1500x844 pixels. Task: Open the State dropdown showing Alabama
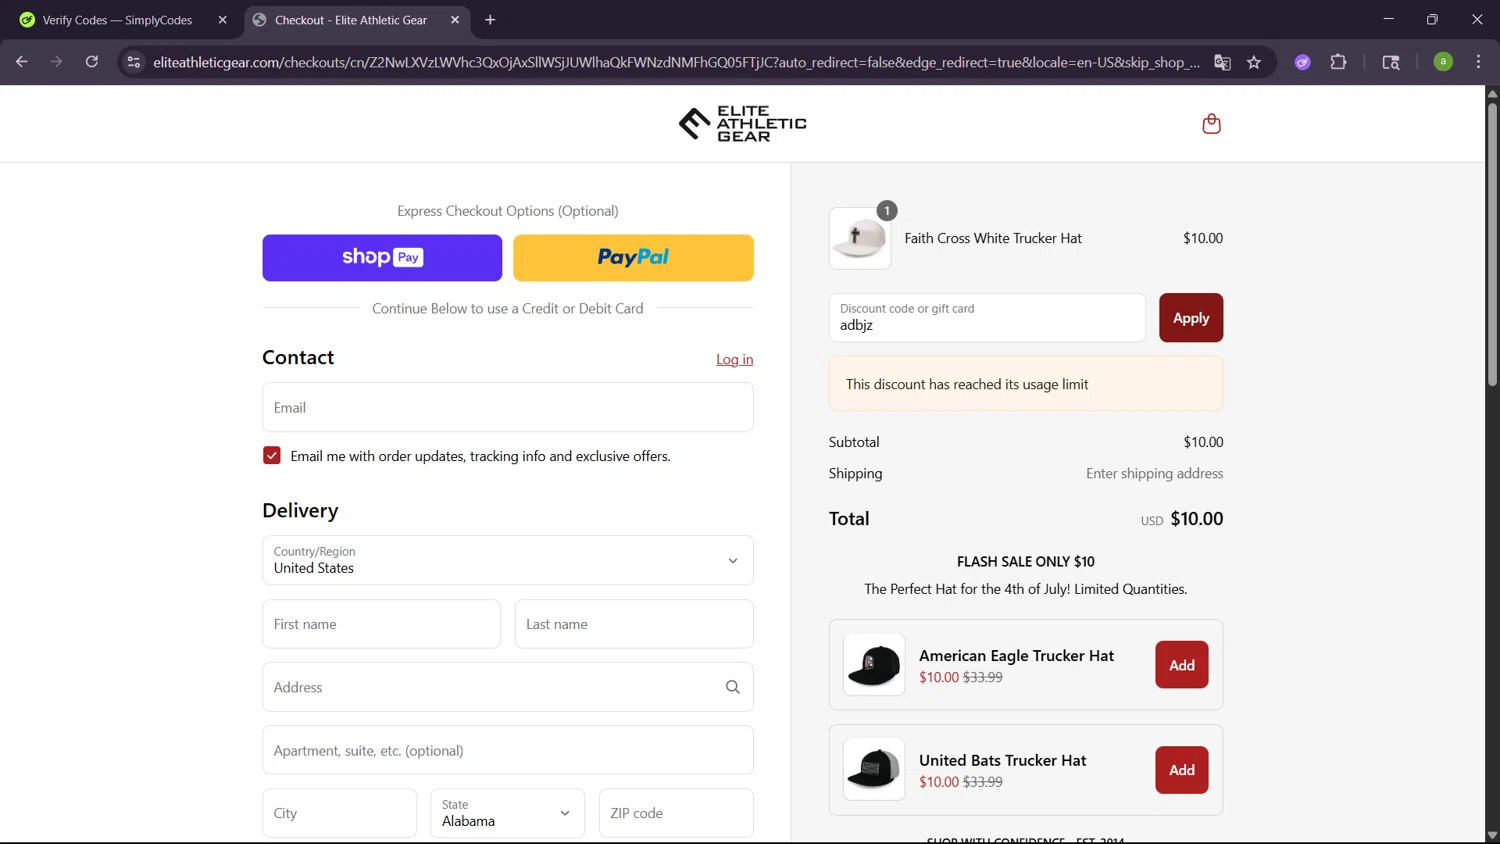click(x=507, y=813)
